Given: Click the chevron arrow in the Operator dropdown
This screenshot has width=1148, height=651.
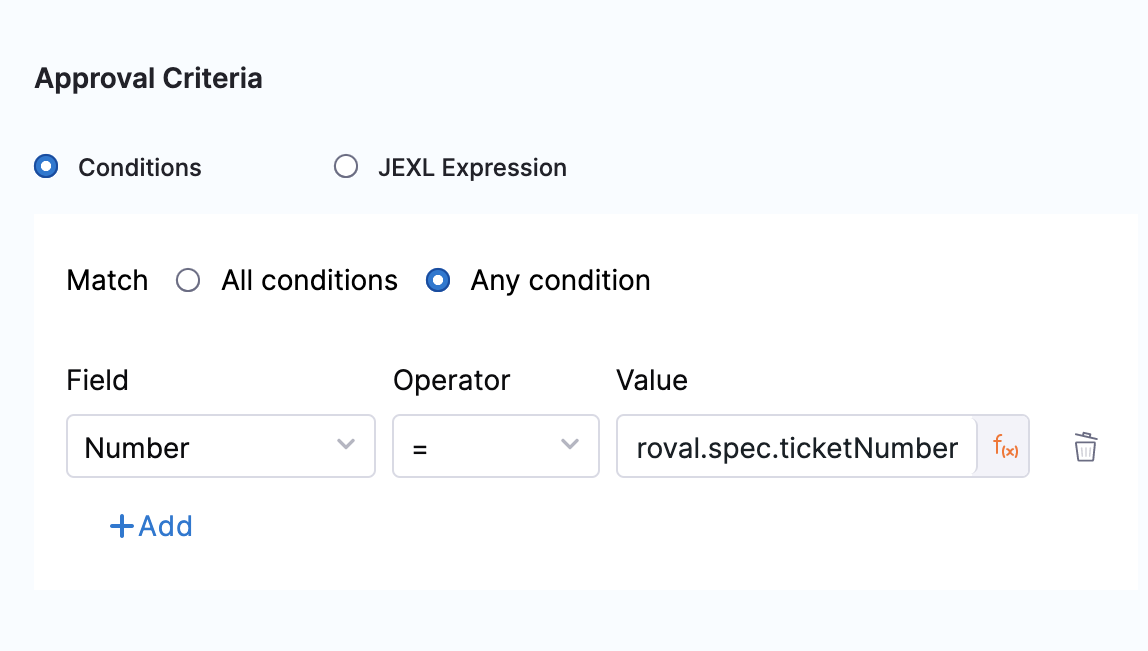Looking at the screenshot, I should pyautogui.click(x=570, y=445).
